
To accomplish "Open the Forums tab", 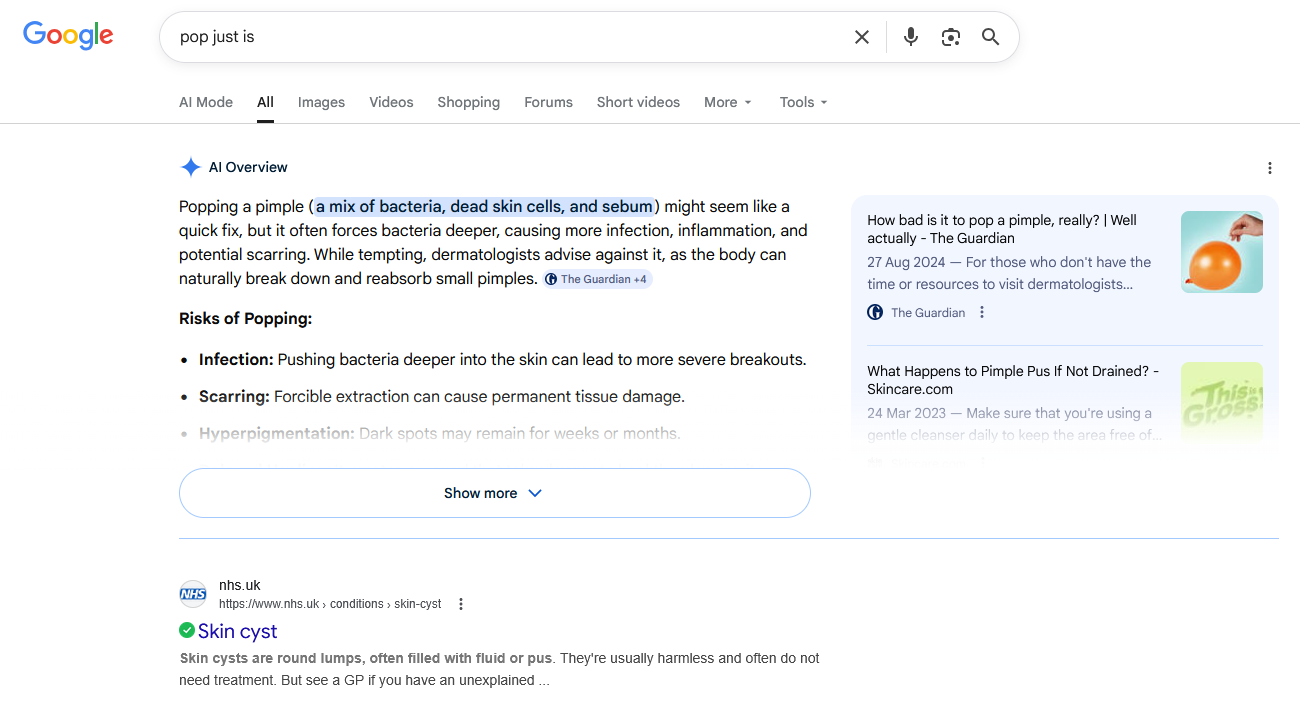I will click(548, 102).
